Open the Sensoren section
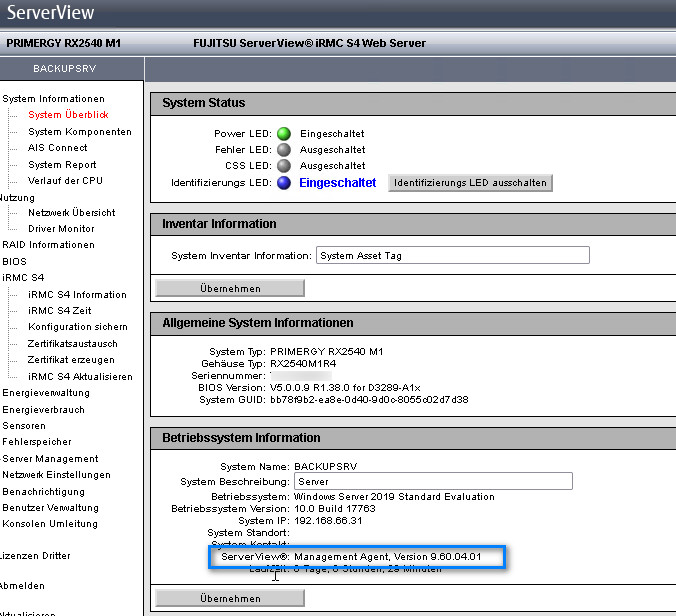The width and height of the screenshot is (676, 616). pyautogui.click(x=24, y=426)
